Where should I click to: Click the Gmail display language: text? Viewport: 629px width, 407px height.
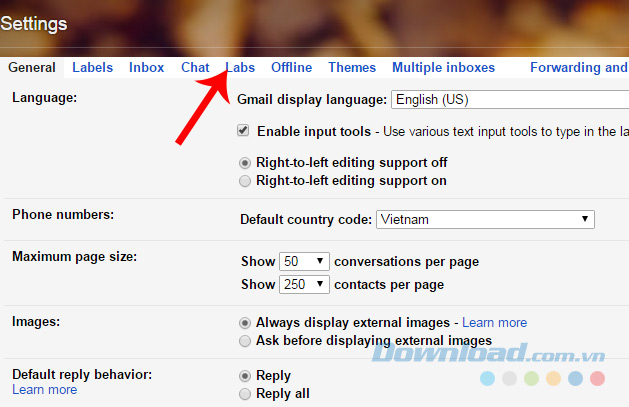[312, 99]
